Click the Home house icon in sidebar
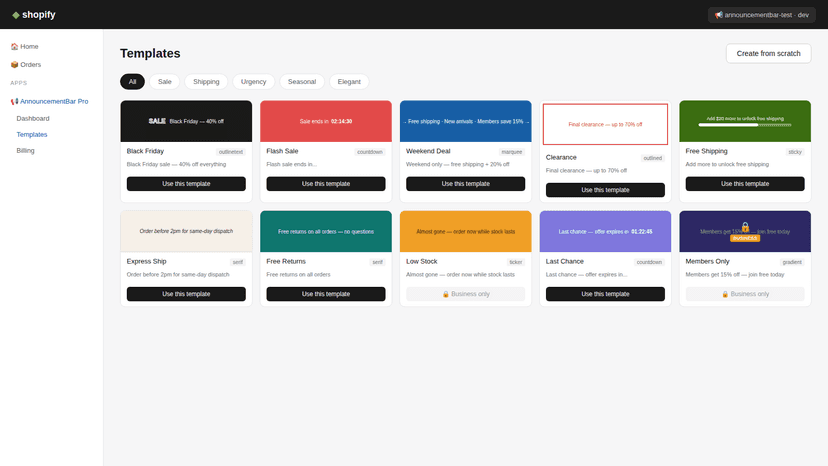The width and height of the screenshot is (828, 466). tap(14, 46)
